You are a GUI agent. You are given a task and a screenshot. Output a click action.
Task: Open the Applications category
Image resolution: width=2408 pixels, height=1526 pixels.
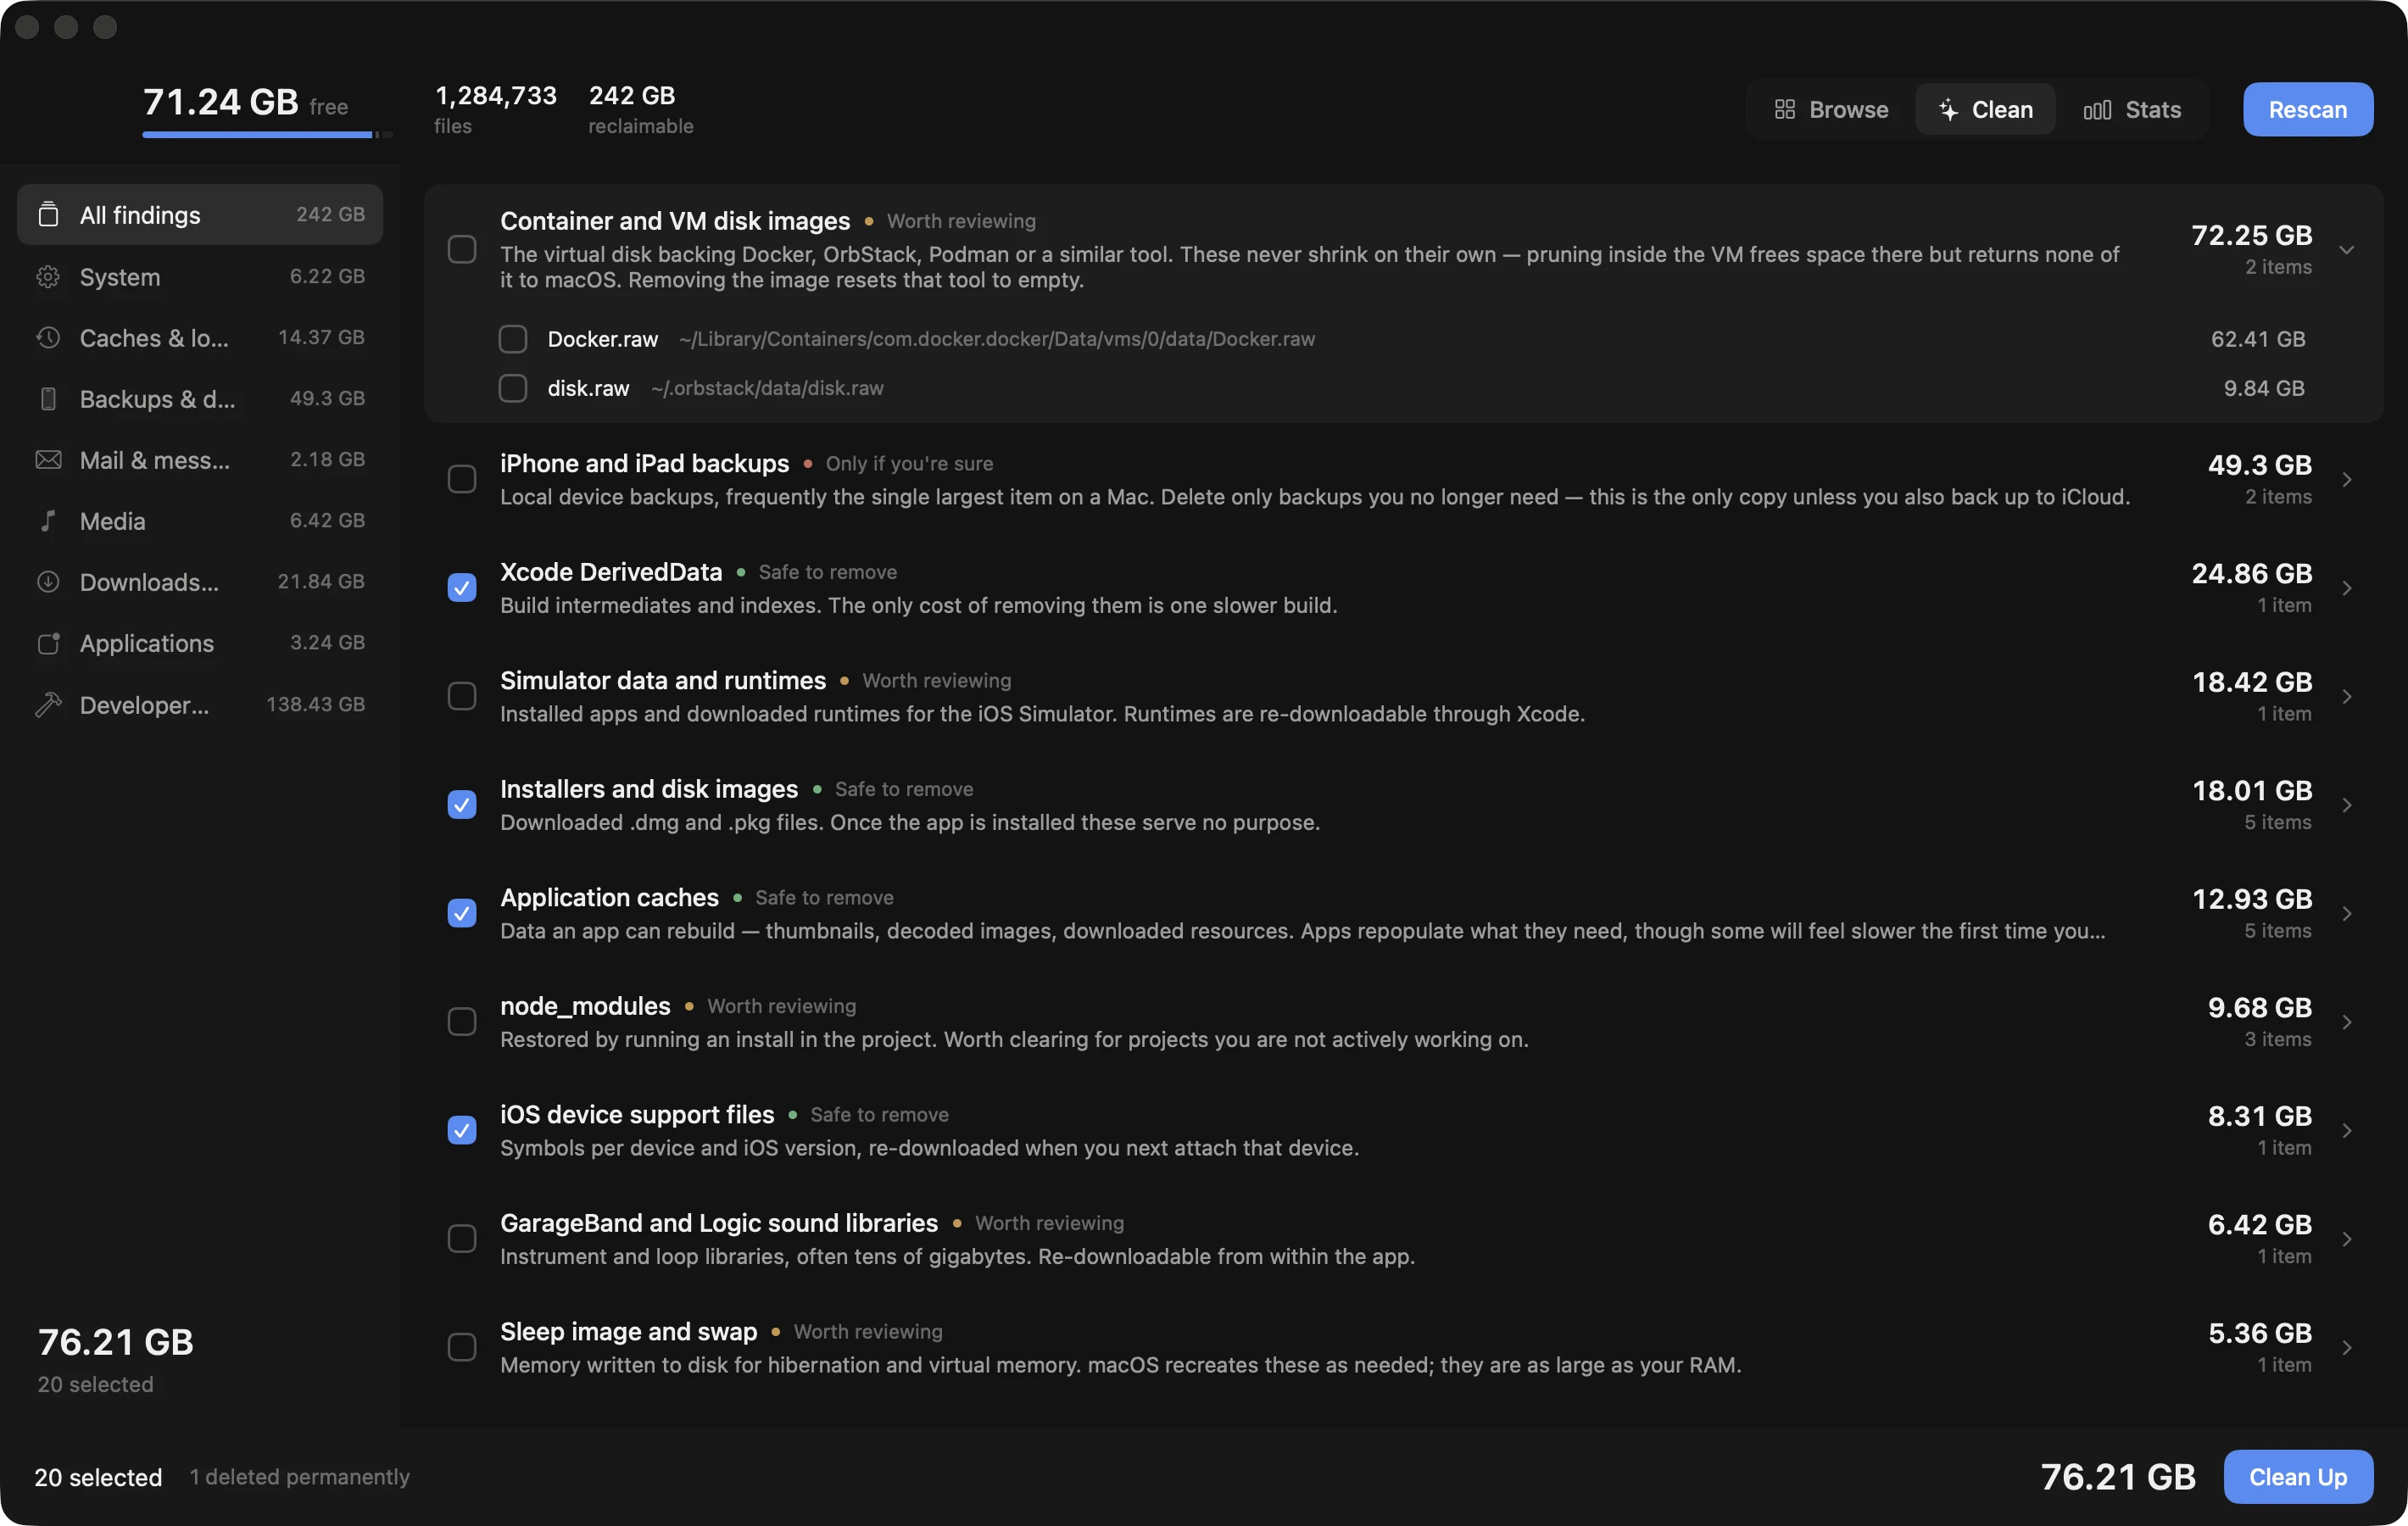200,643
